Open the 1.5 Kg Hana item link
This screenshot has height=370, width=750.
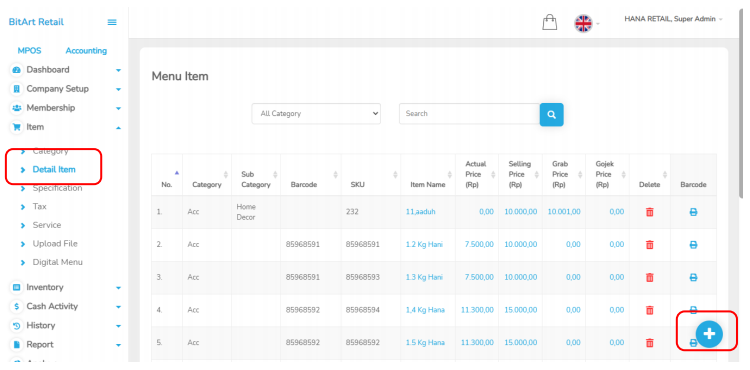click(x=425, y=343)
